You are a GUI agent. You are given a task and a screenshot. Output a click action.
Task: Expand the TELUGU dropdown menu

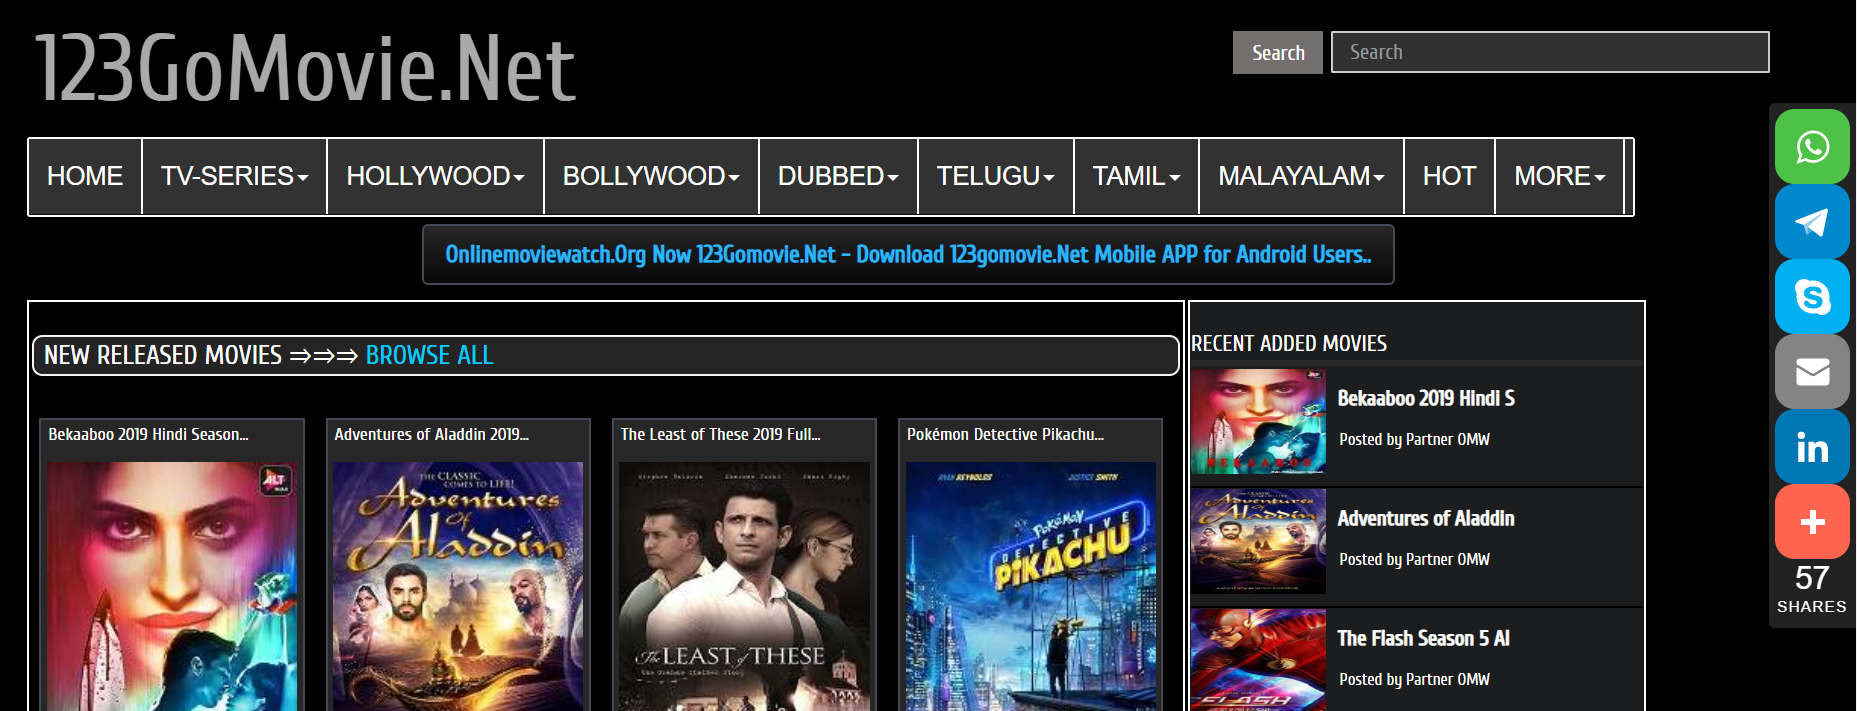pos(995,176)
